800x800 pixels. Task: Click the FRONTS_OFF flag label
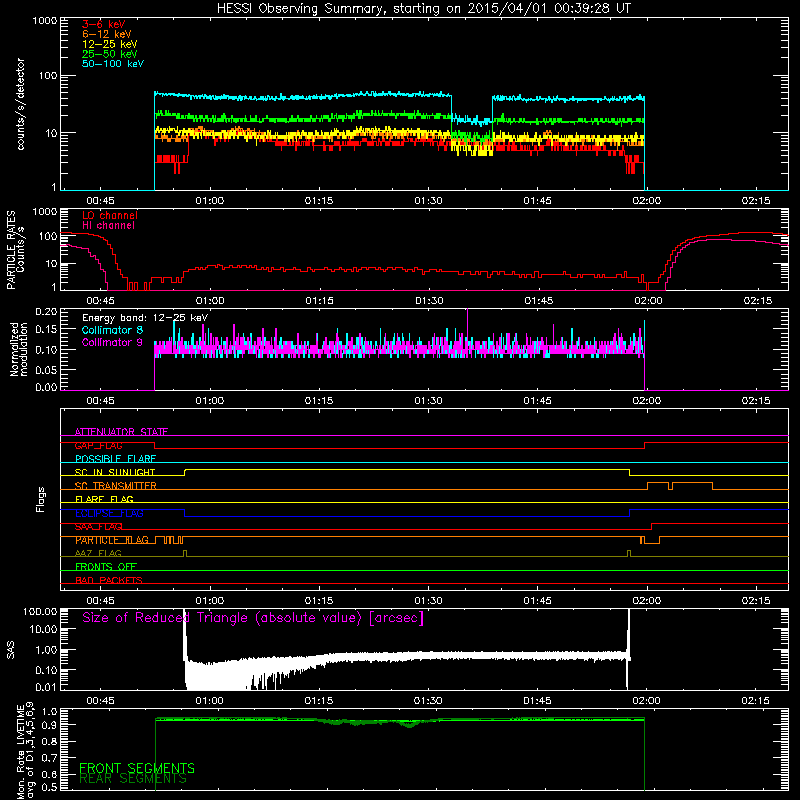tap(106, 567)
